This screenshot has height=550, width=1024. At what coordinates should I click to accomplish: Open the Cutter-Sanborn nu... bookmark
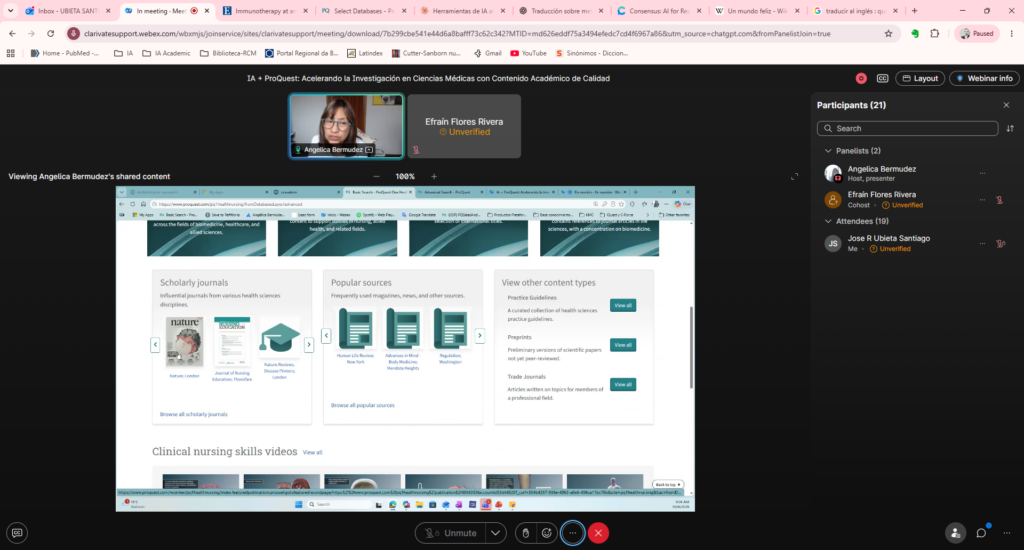426,54
